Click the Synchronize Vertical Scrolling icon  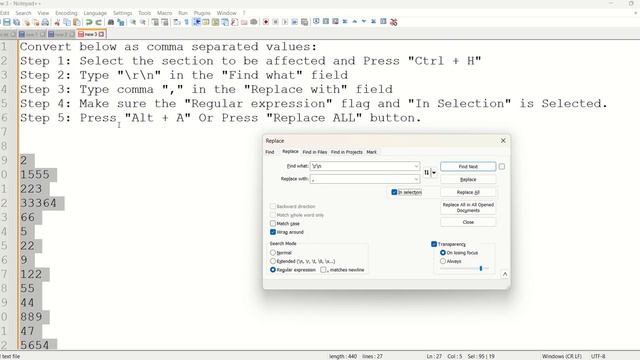155,22
